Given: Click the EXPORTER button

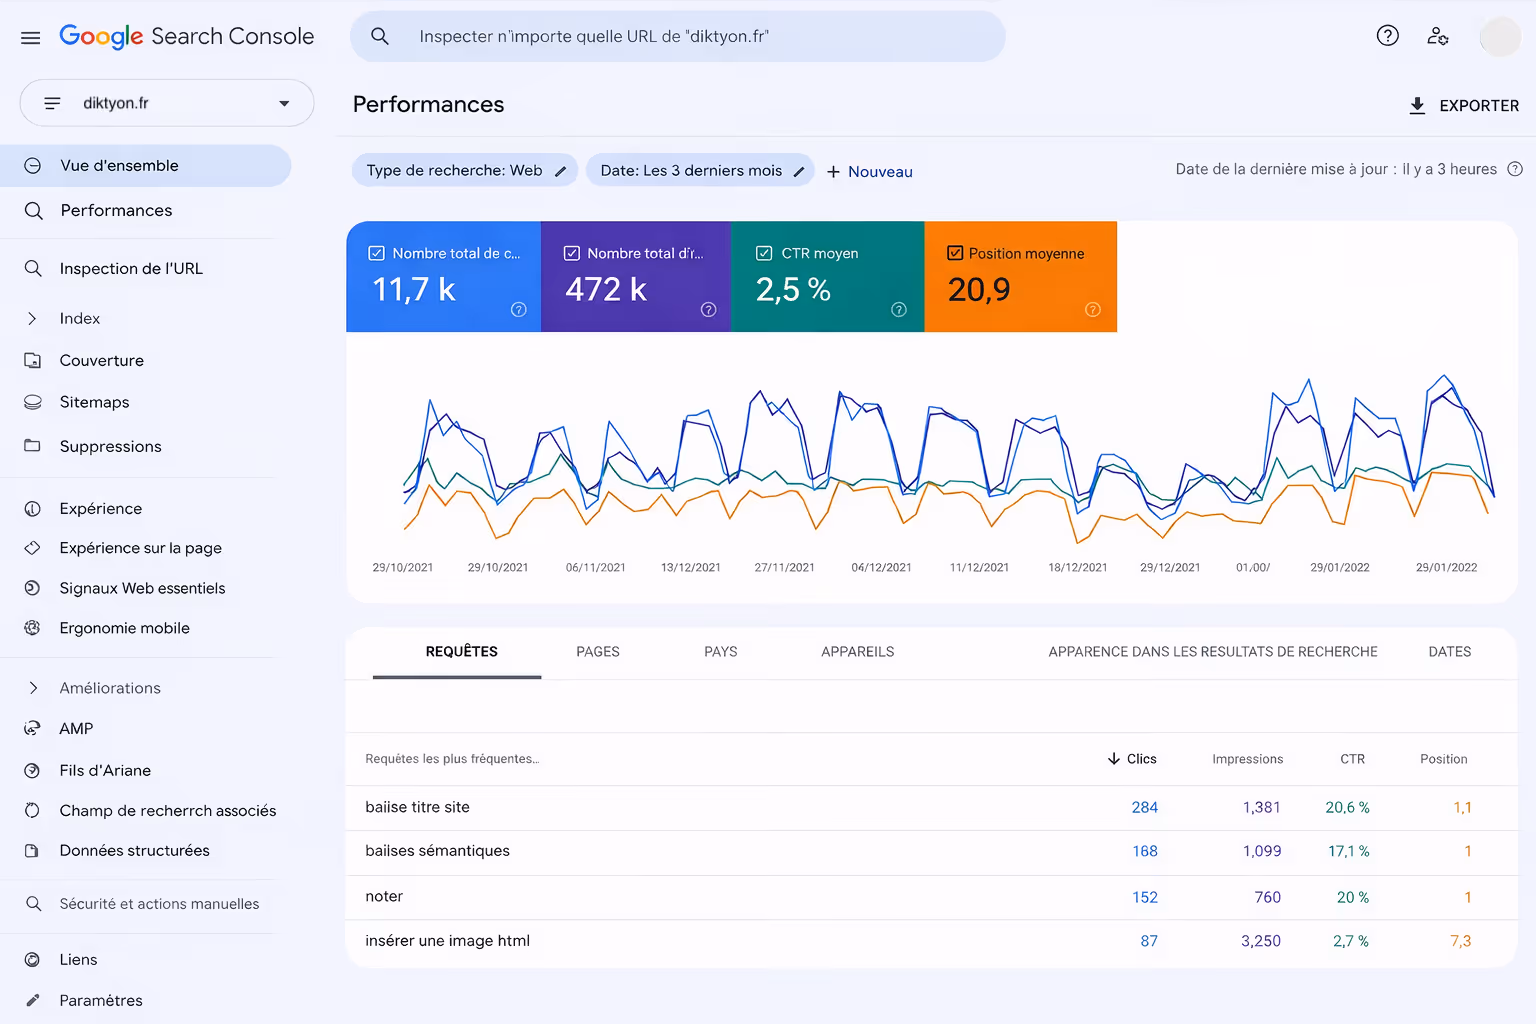Looking at the screenshot, I should click(x=1464, y=105).
